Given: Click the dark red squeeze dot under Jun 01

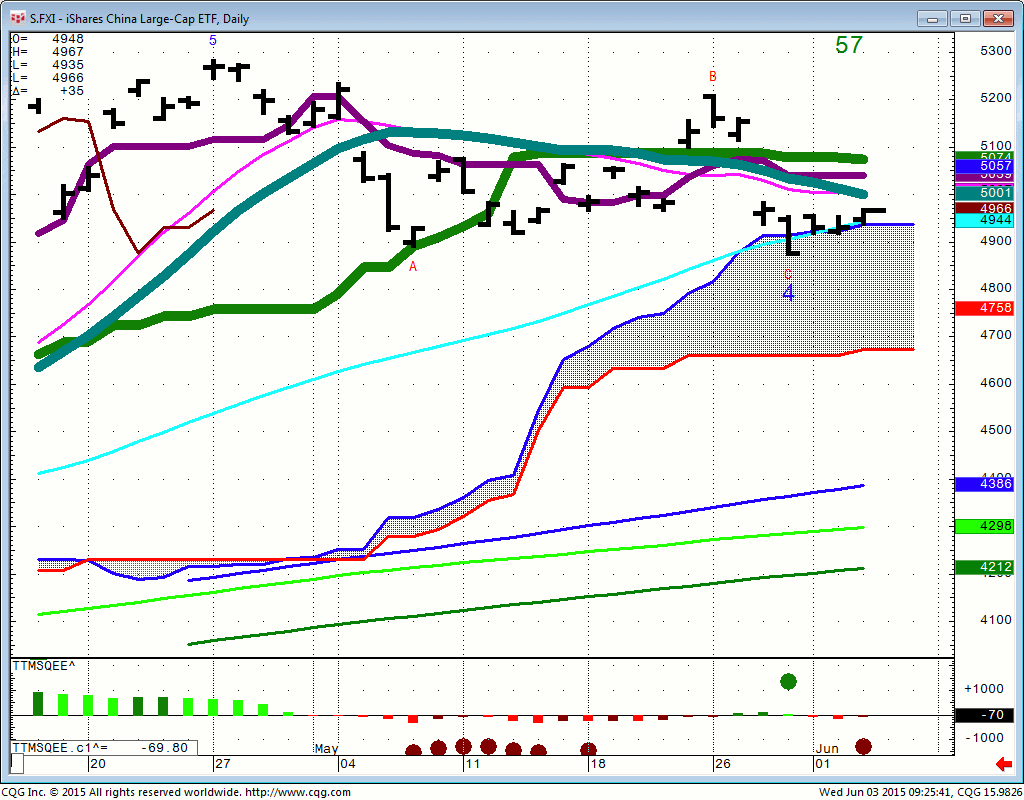Looking at the screenshot, I should click(x=863, y=746).
